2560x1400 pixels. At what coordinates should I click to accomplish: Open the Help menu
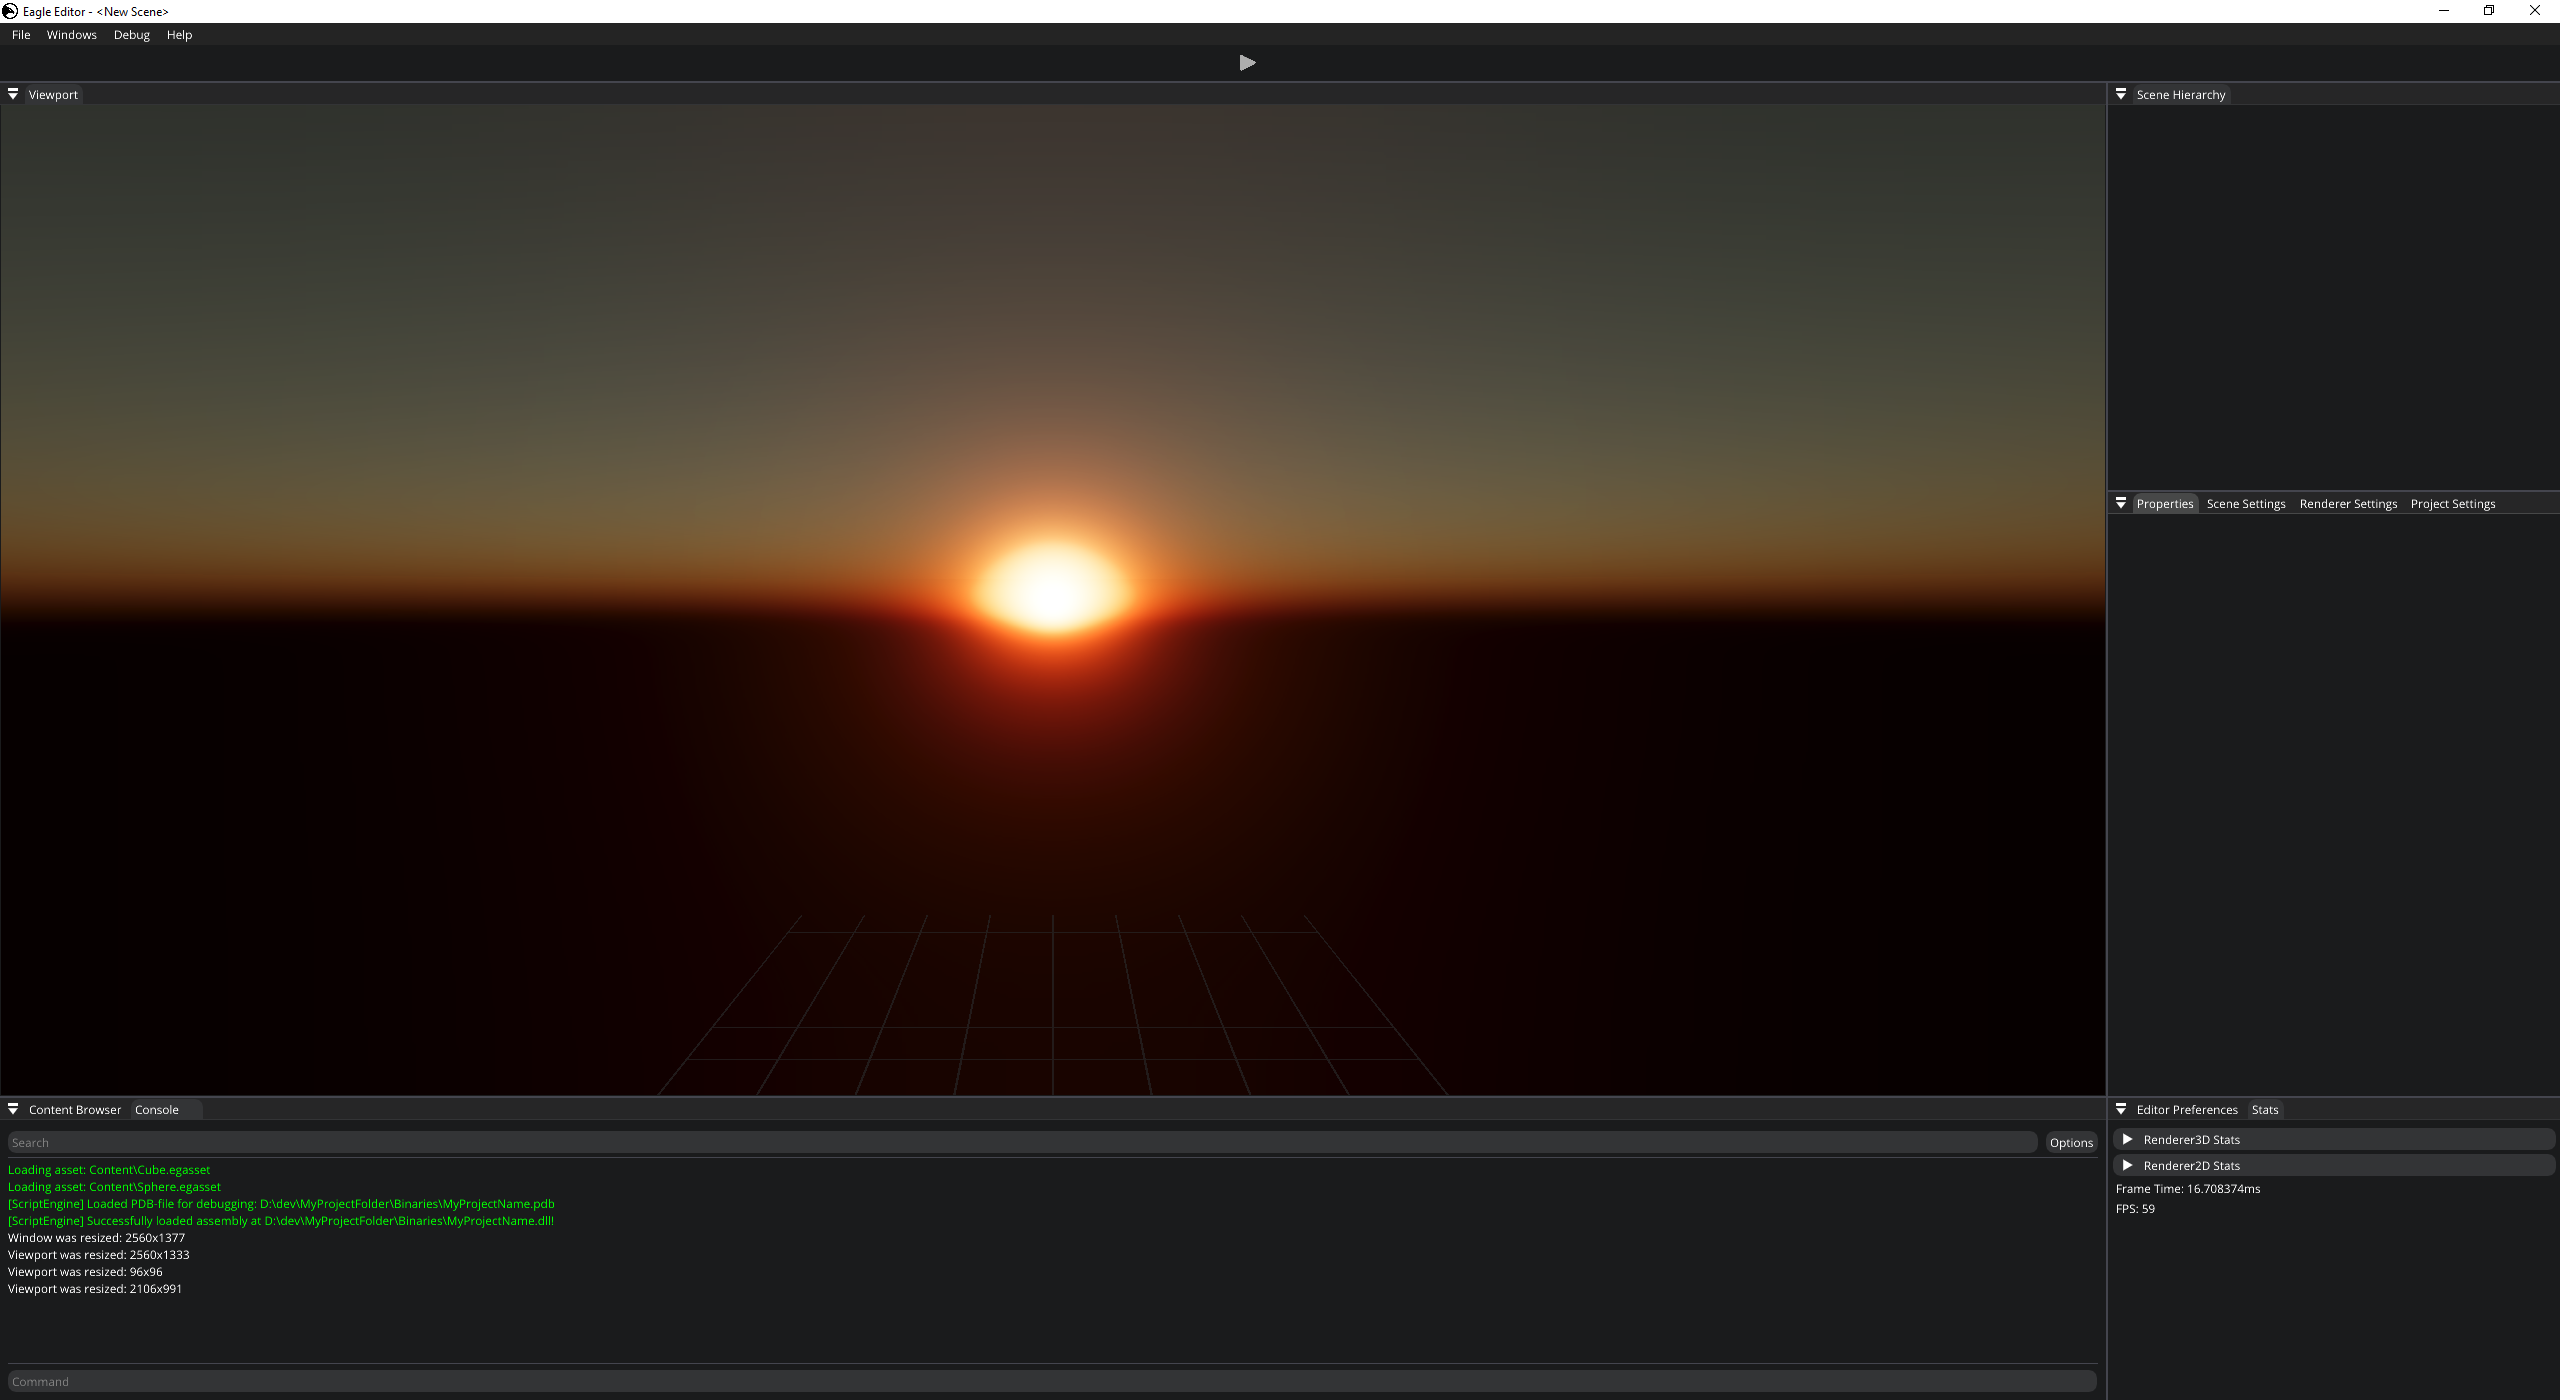point(180,35)
